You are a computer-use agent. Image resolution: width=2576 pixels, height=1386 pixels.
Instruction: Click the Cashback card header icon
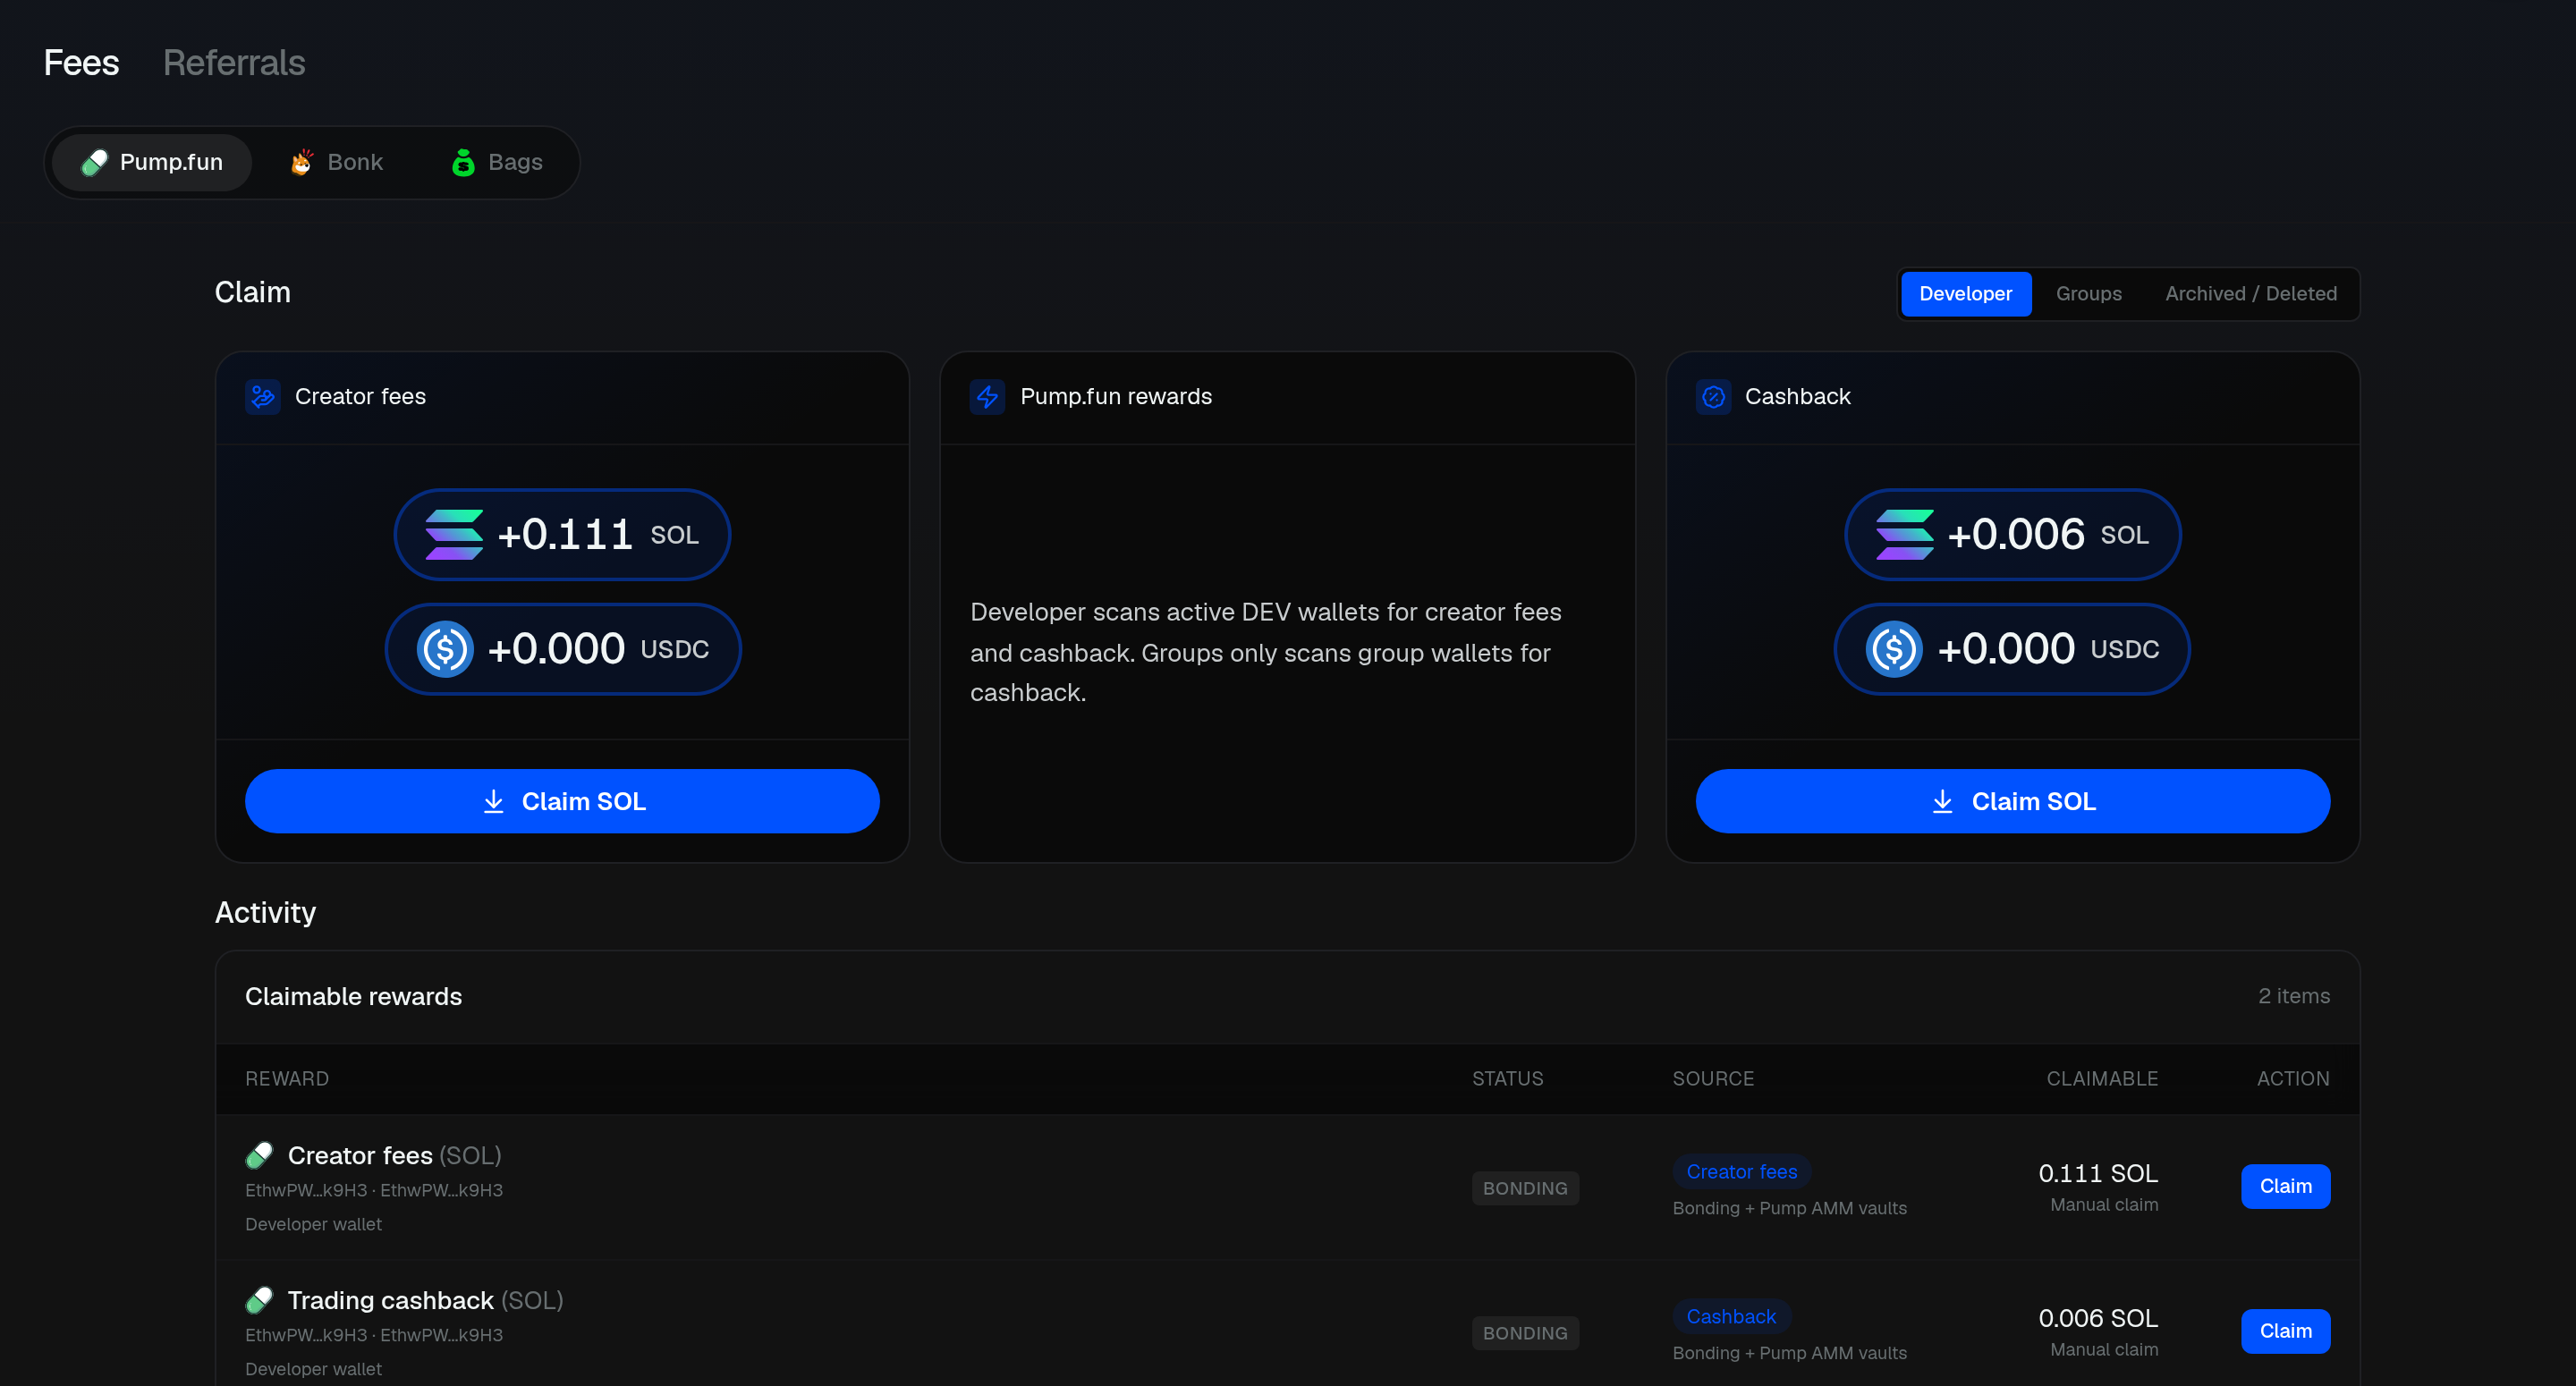click(1713, 397)
